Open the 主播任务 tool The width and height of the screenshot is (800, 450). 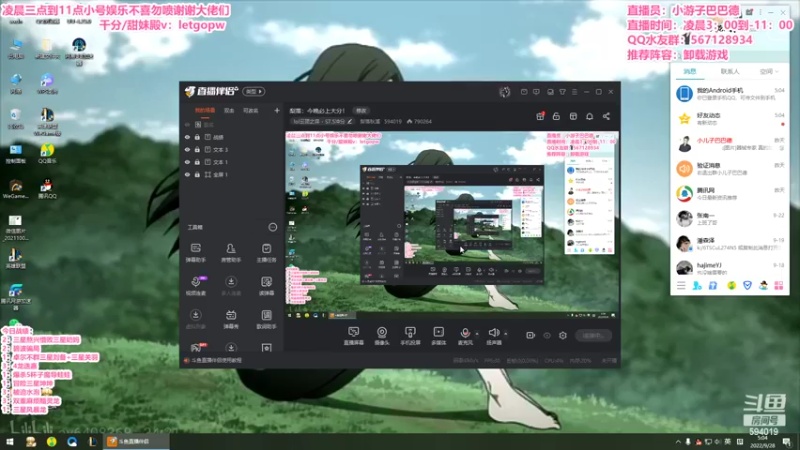coord(266,253)
